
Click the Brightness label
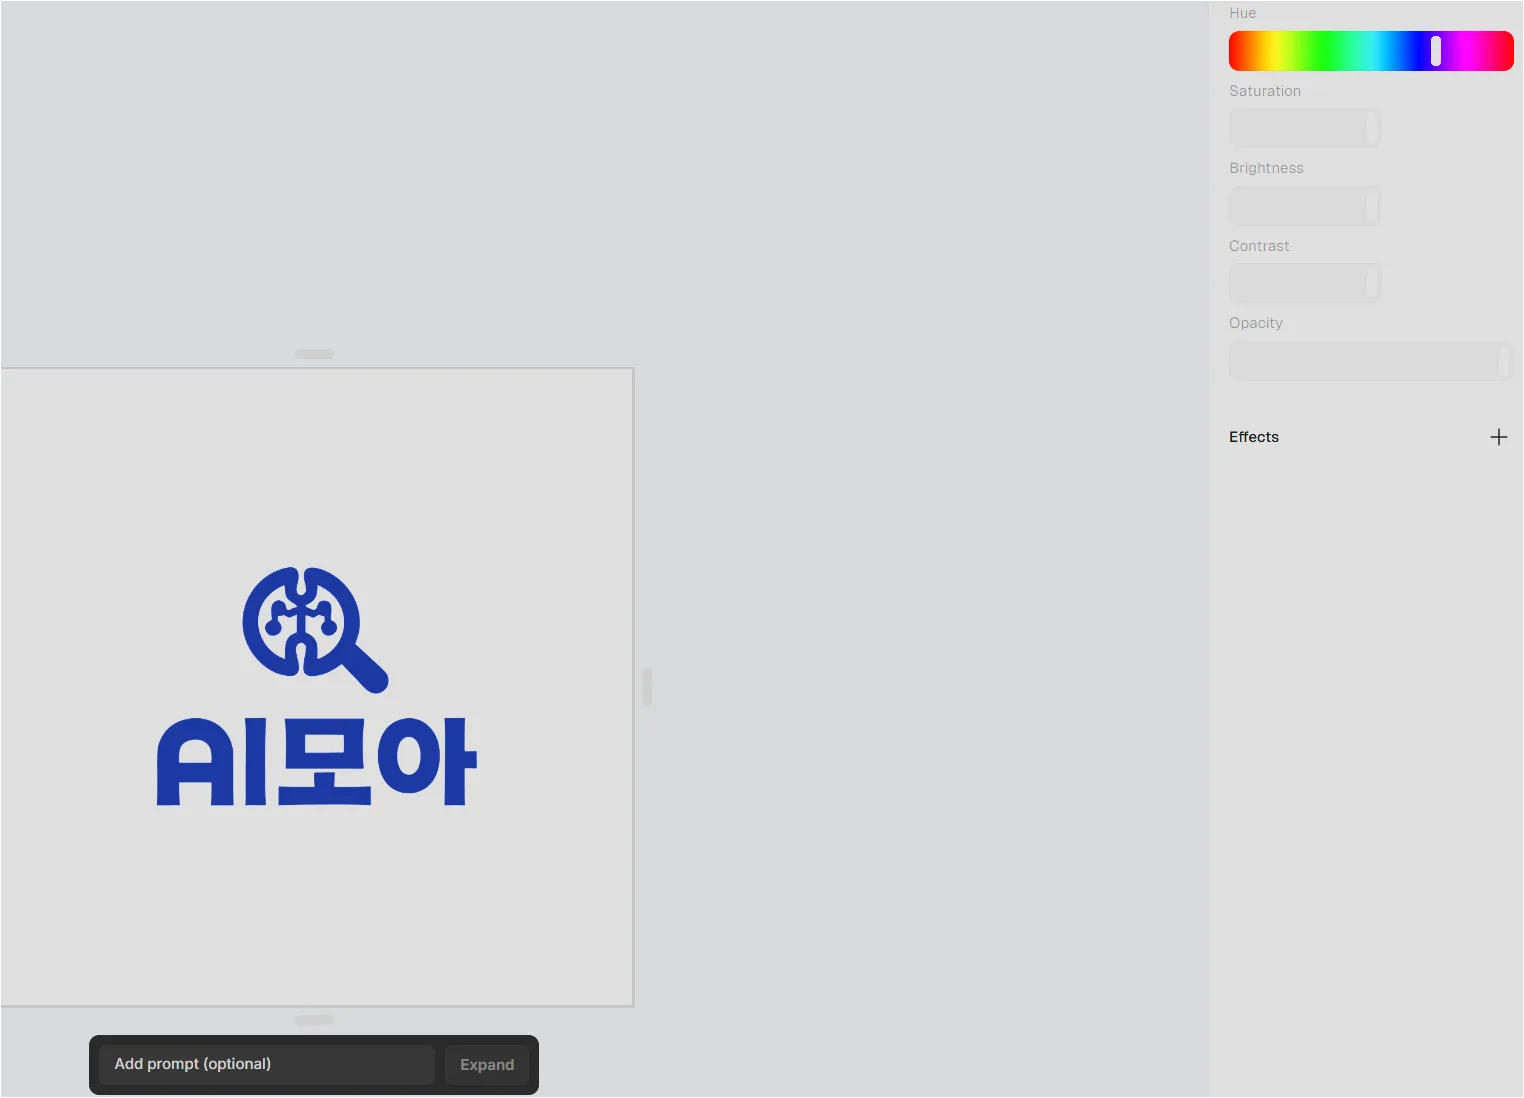1266,168
